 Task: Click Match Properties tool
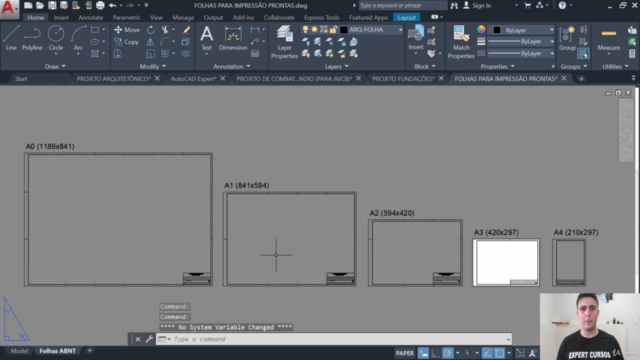(461, 42)
